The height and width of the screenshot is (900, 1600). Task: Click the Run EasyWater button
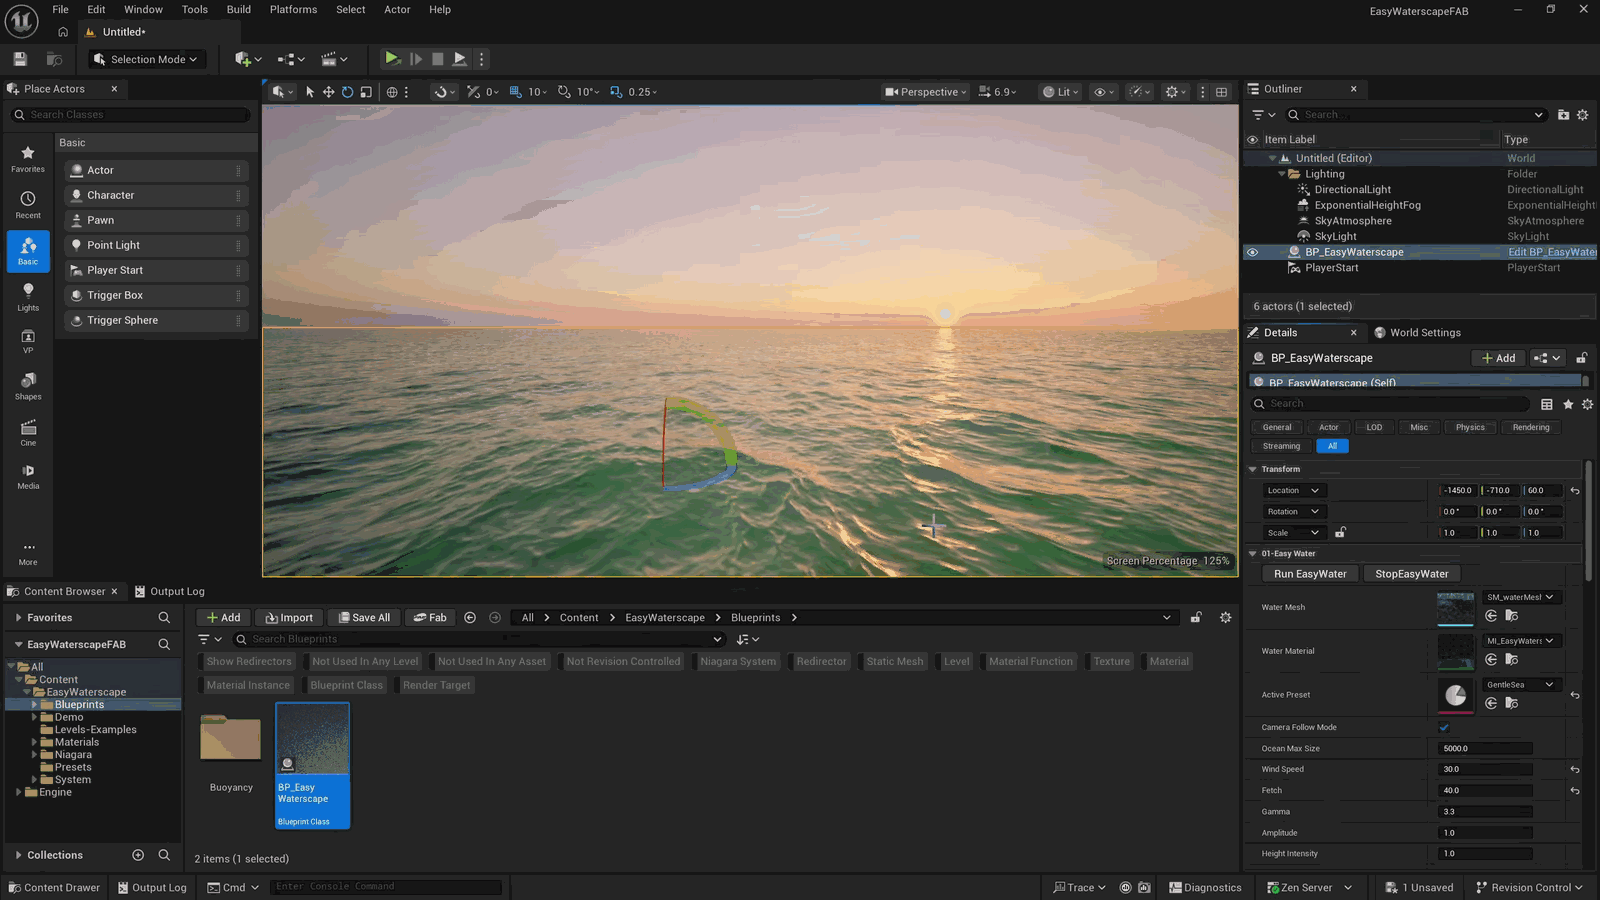point(1310,574)
